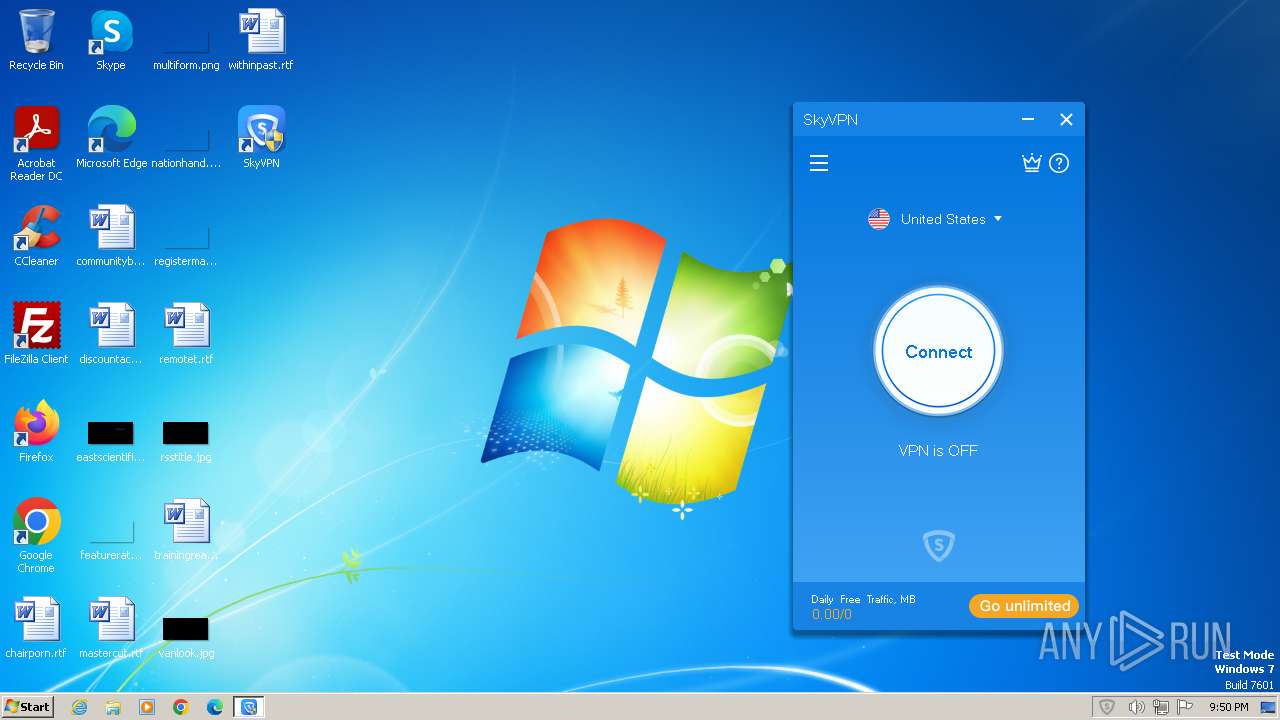Screen dimensions: 1280x720
Task: Select the featurerat... desktop file
Action: 111,540
